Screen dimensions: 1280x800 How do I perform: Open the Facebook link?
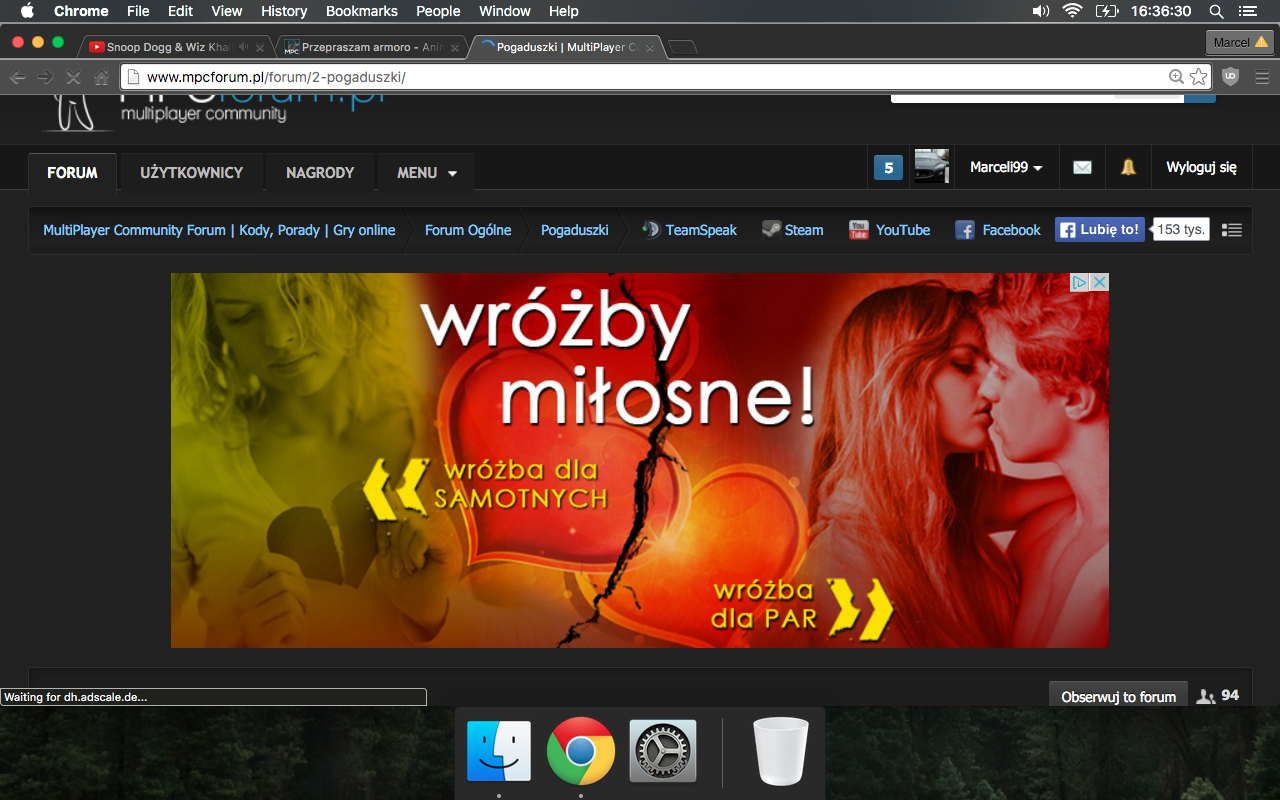(x=998, y=230)
